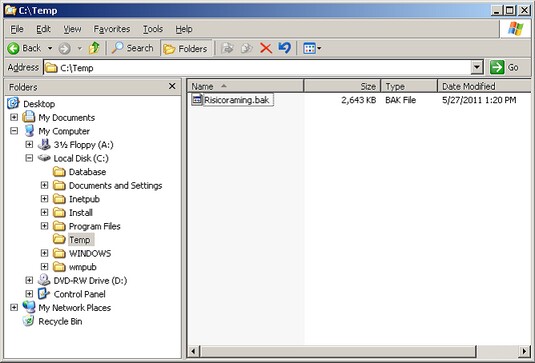Open the Help menu

tap(184, 29)
